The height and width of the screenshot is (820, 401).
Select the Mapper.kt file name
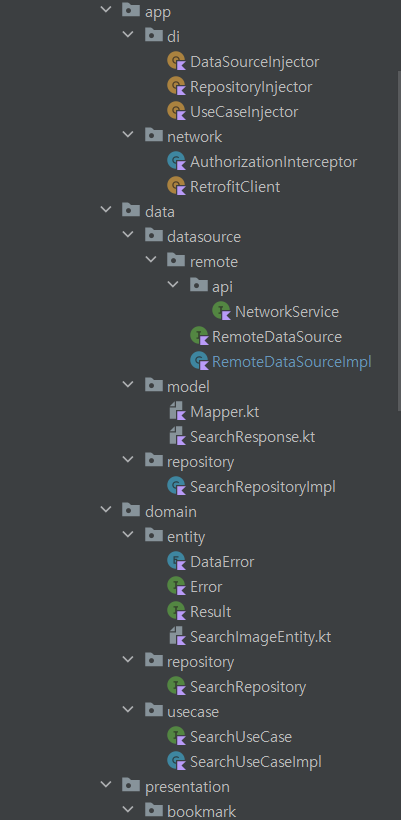(x=225, y=412)
